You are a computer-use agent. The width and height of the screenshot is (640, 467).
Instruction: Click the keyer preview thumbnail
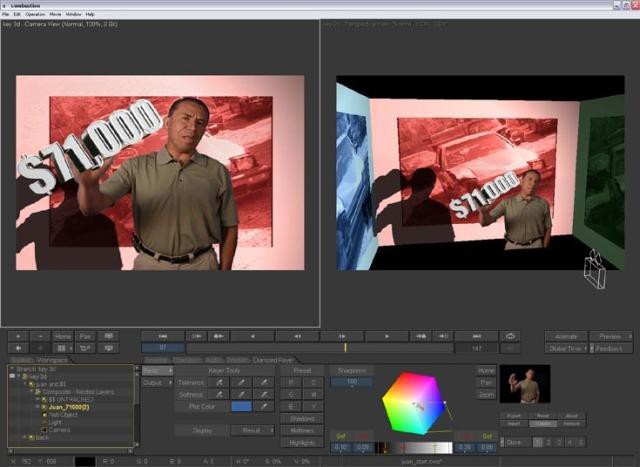(x=527, y=384)
